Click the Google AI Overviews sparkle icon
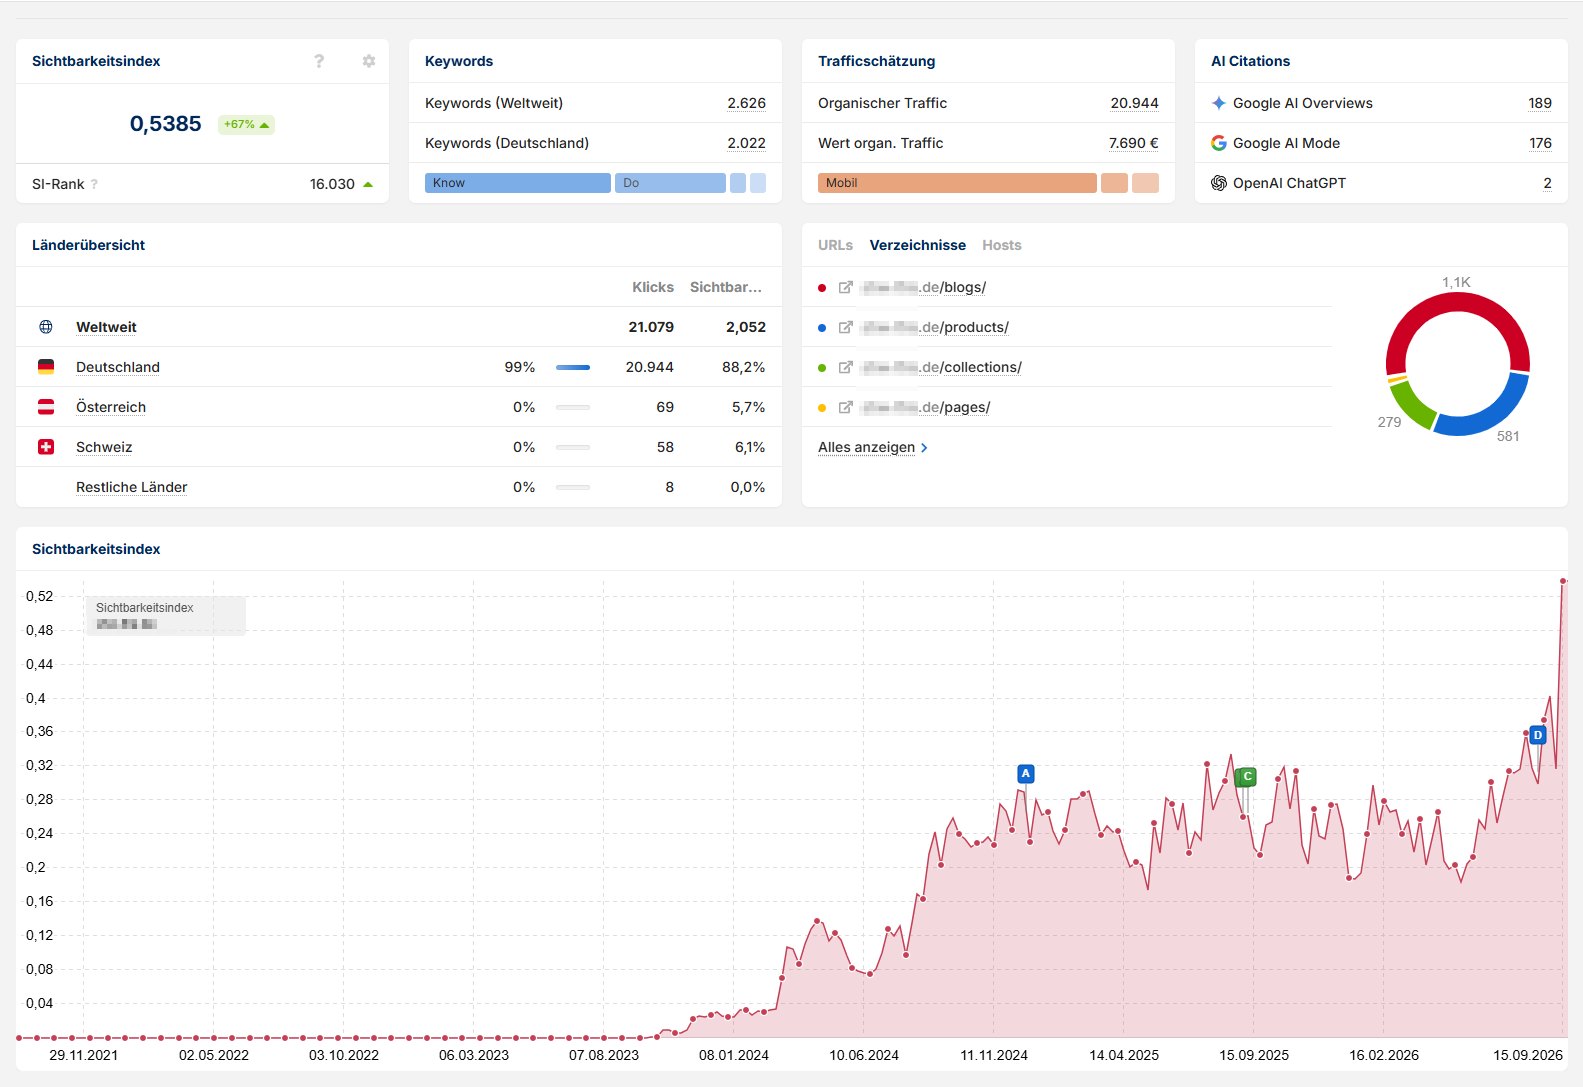Image resolution: width=1583 pixels, height=1087 pixels. point(1219,103)
